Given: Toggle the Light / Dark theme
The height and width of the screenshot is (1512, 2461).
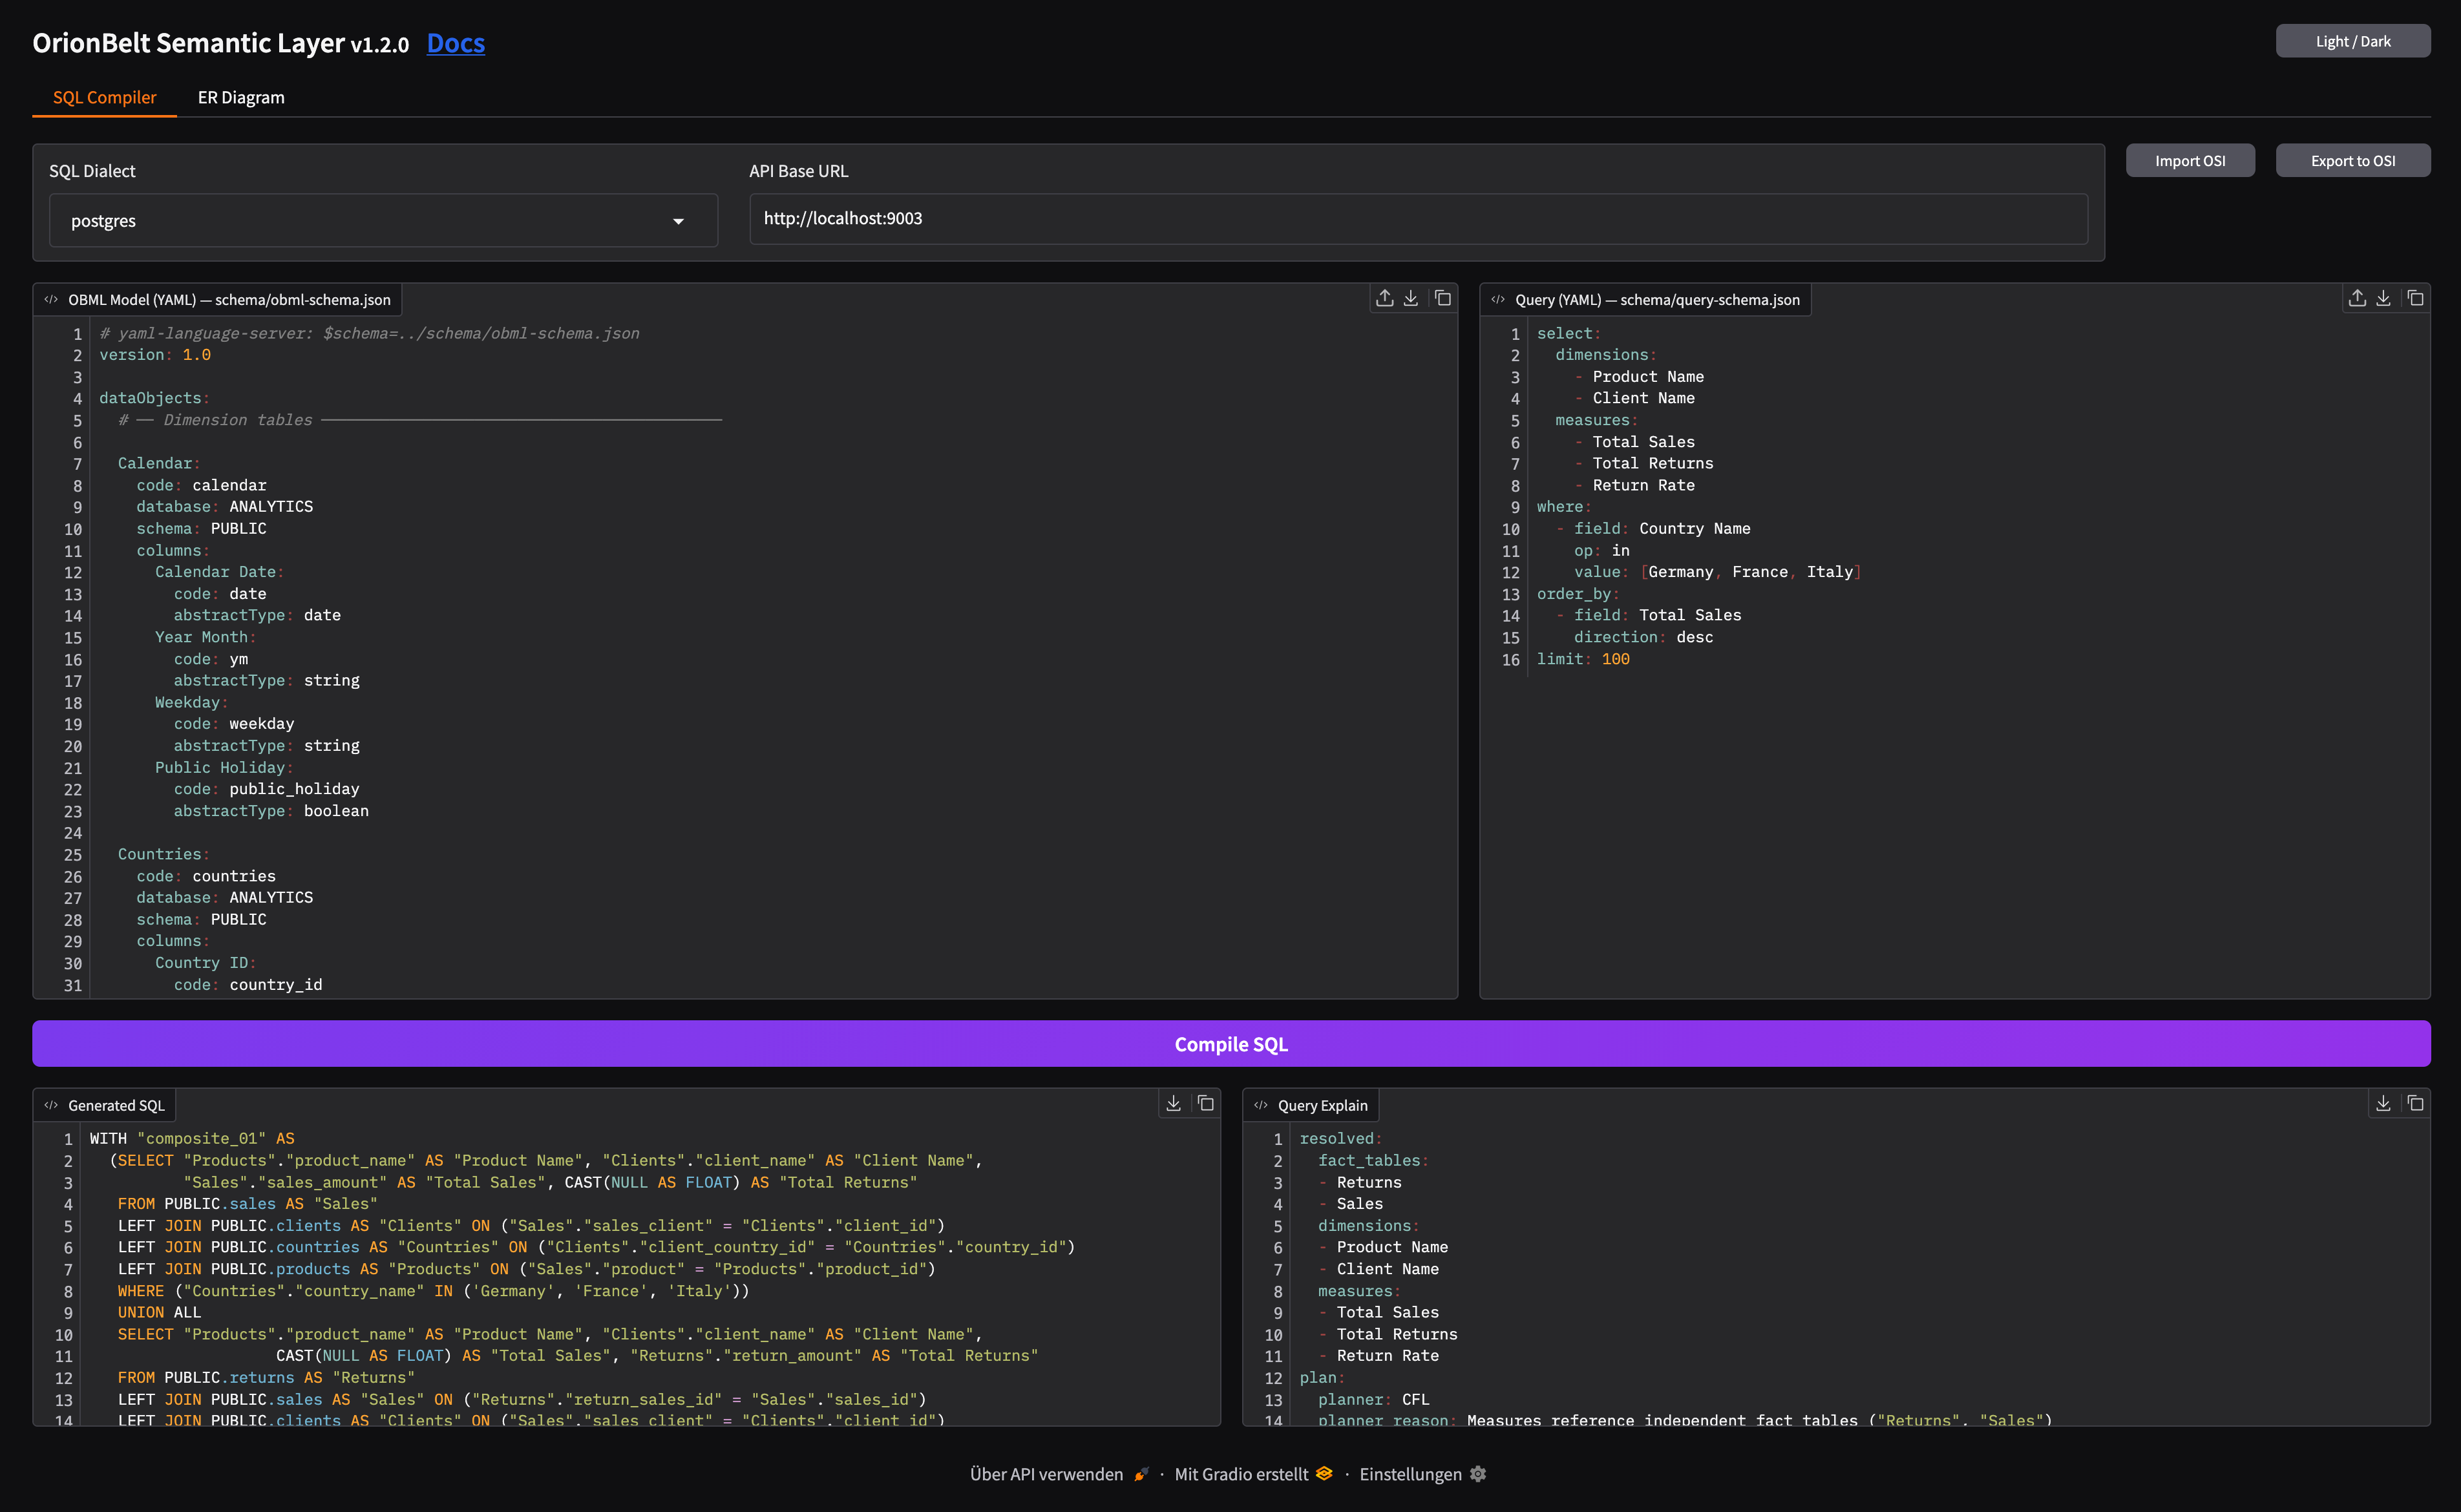Looking at the screenshot, I should pyautogui.click(x=2352, y=40).
